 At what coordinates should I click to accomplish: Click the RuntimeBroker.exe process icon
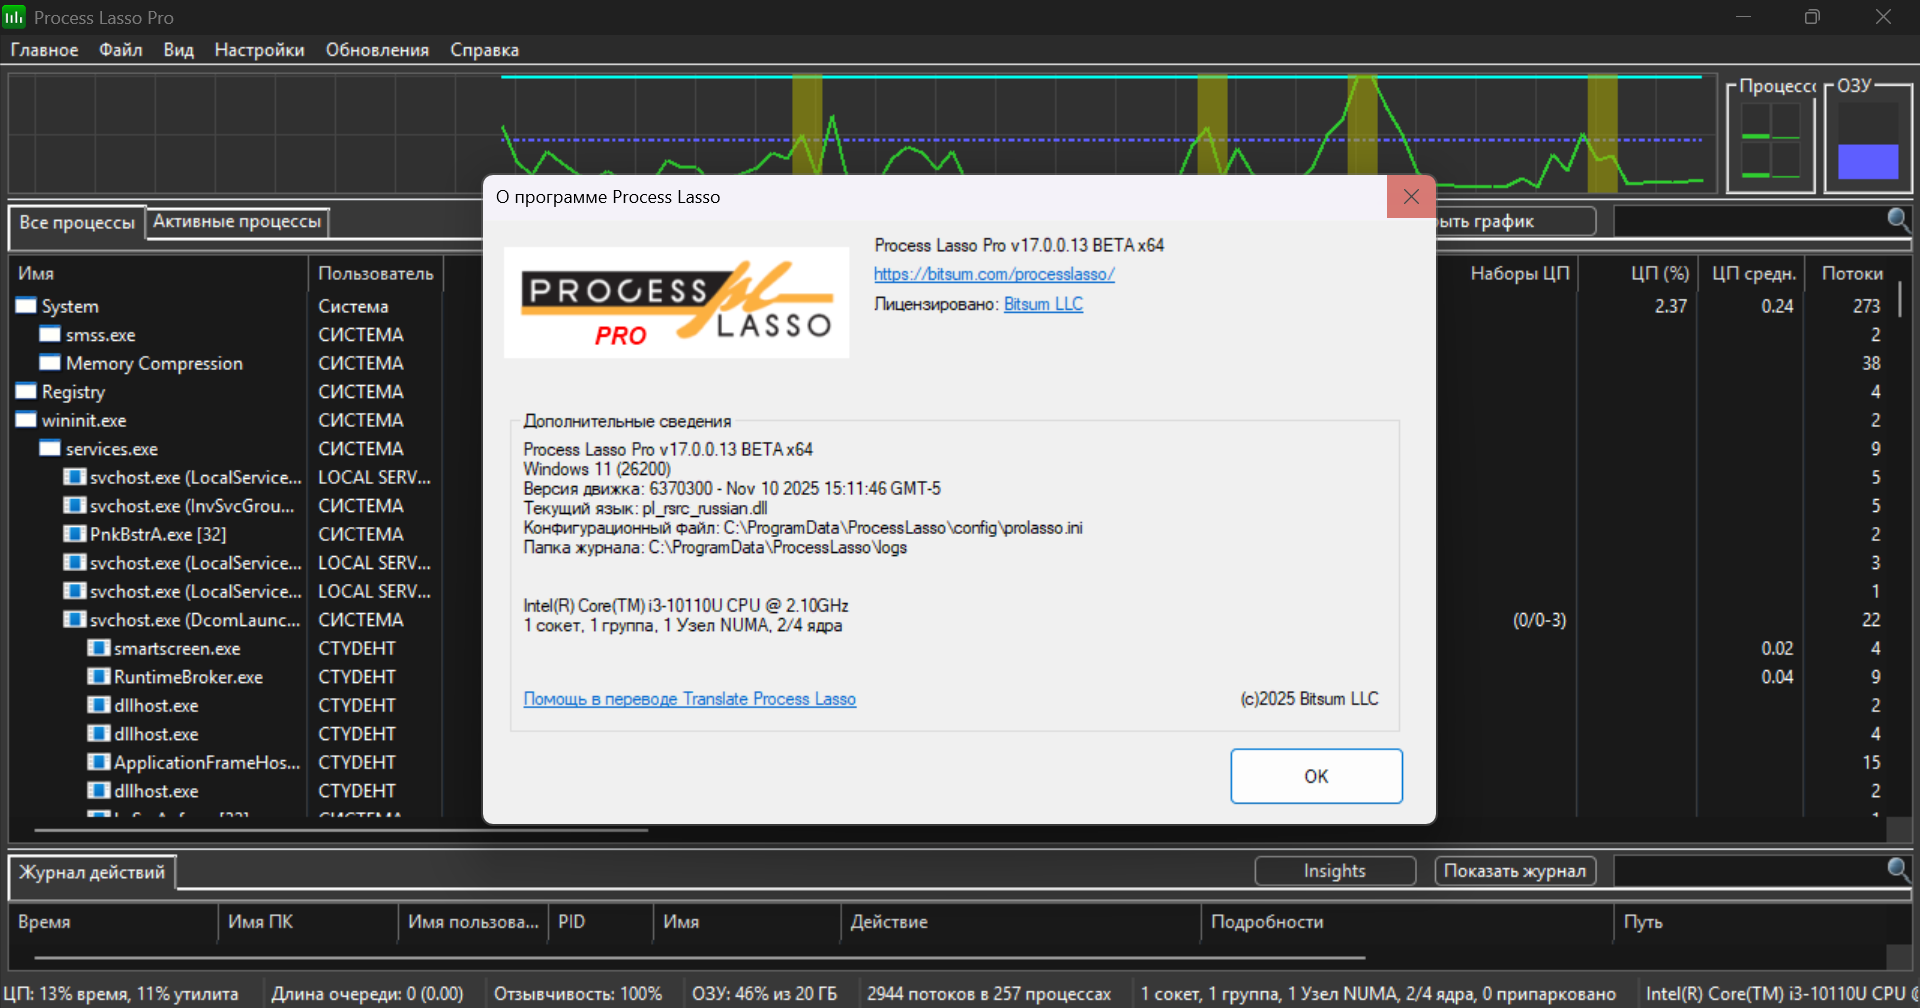(98, 677)
